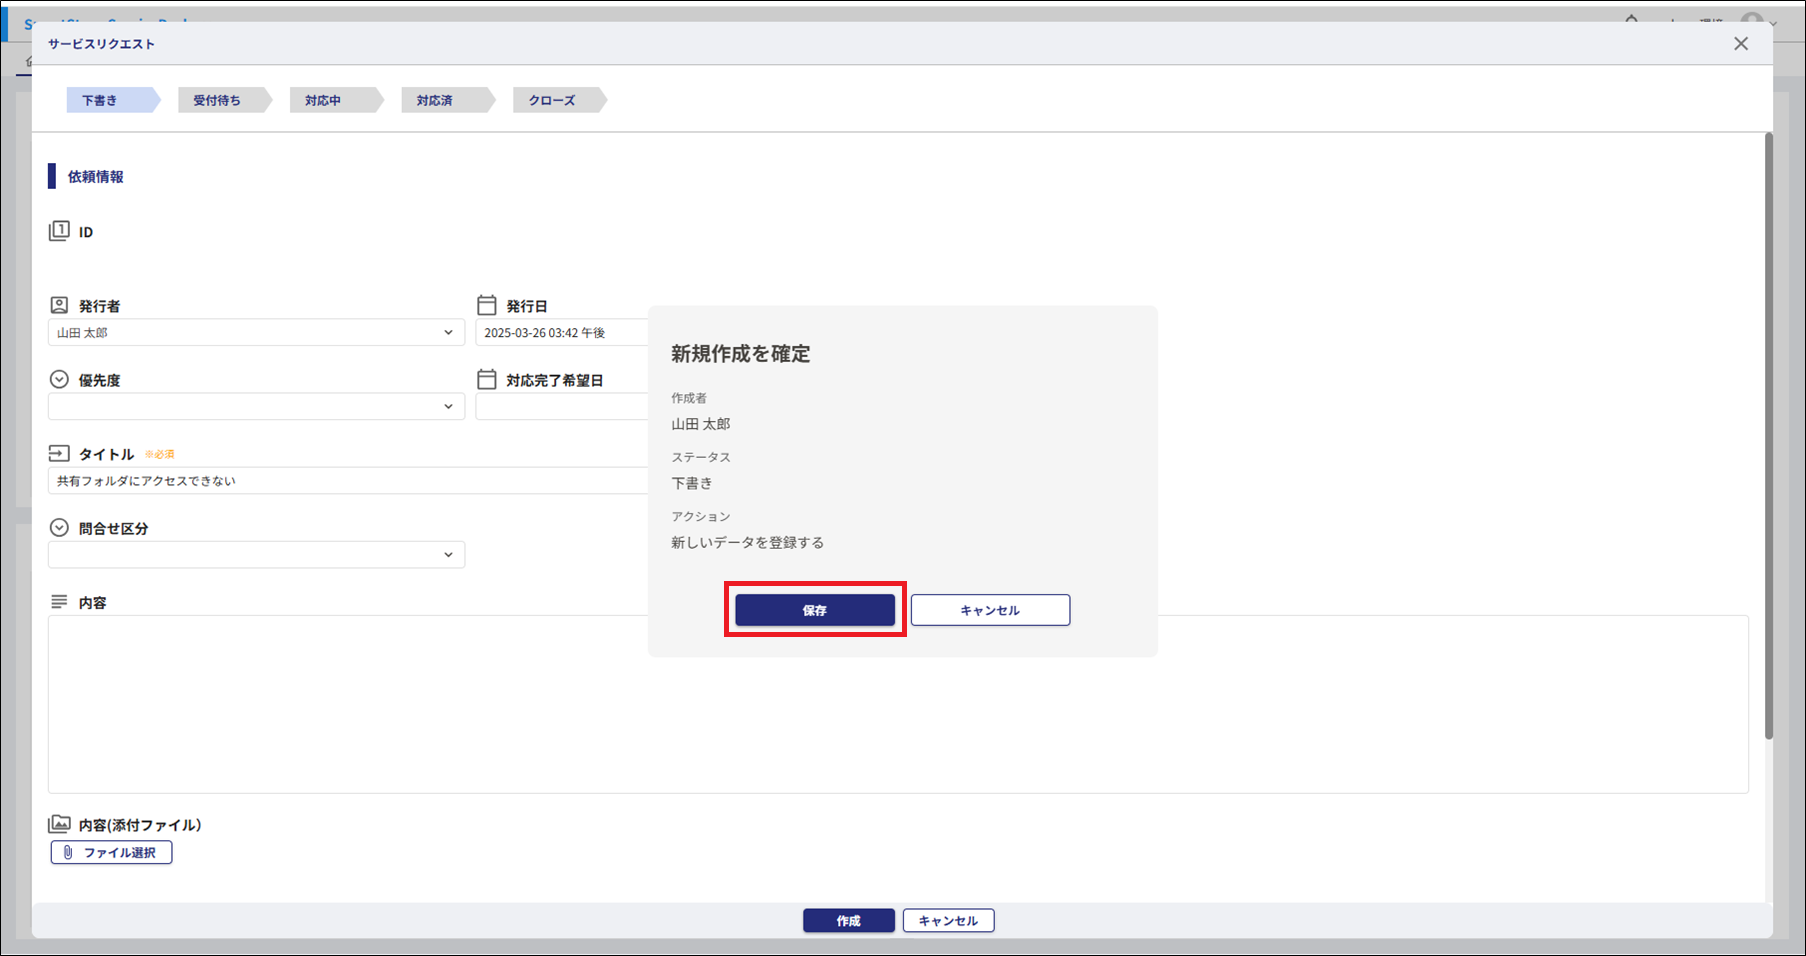1806x956 pixels.
Task: Click the 発行日 calendar icon
Action: click(487, 305)
